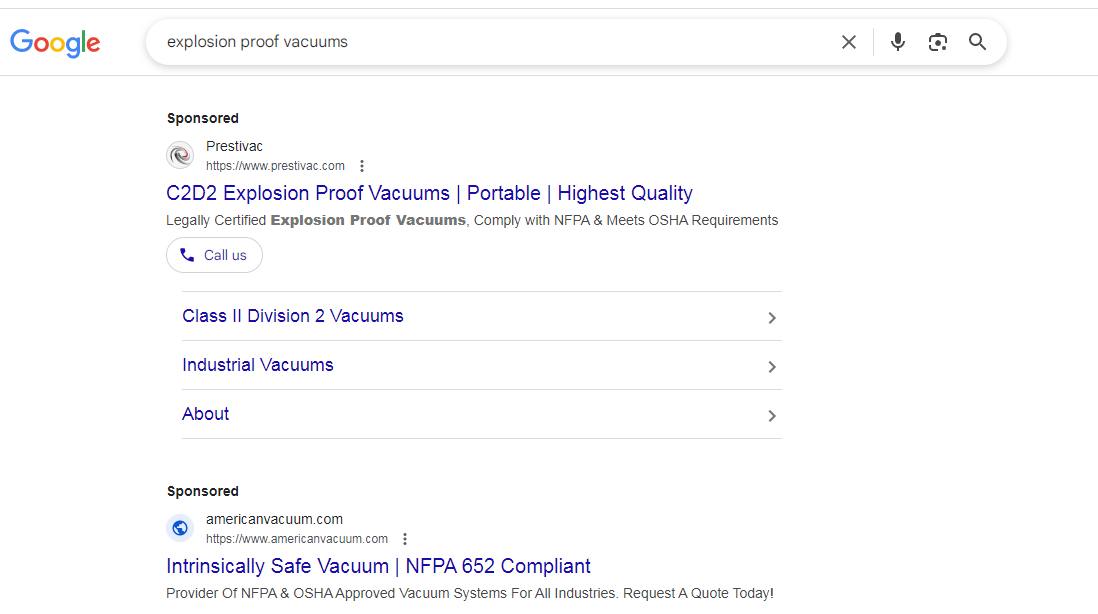Viewport: 1098px width, 614px height.
Task: Go to Industrial Vacuums sitelink
Action: [x=257, y=365]
